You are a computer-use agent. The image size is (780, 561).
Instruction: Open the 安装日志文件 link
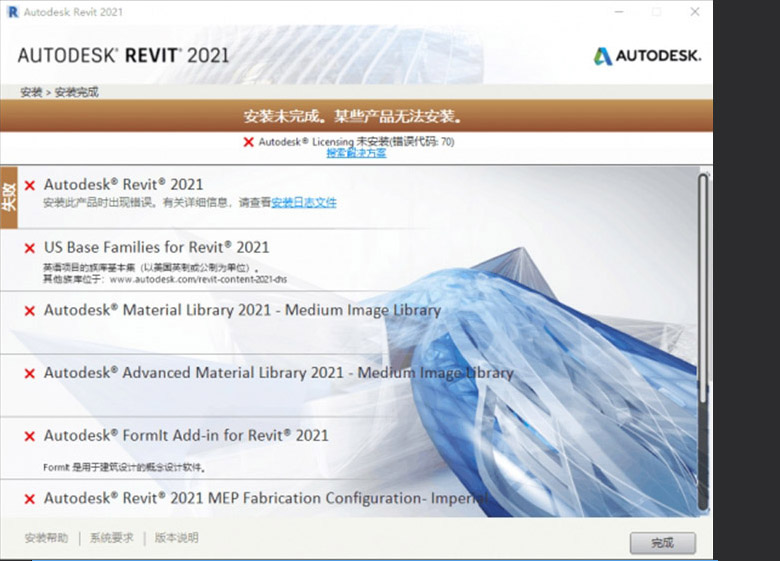[x=304, y=202]
